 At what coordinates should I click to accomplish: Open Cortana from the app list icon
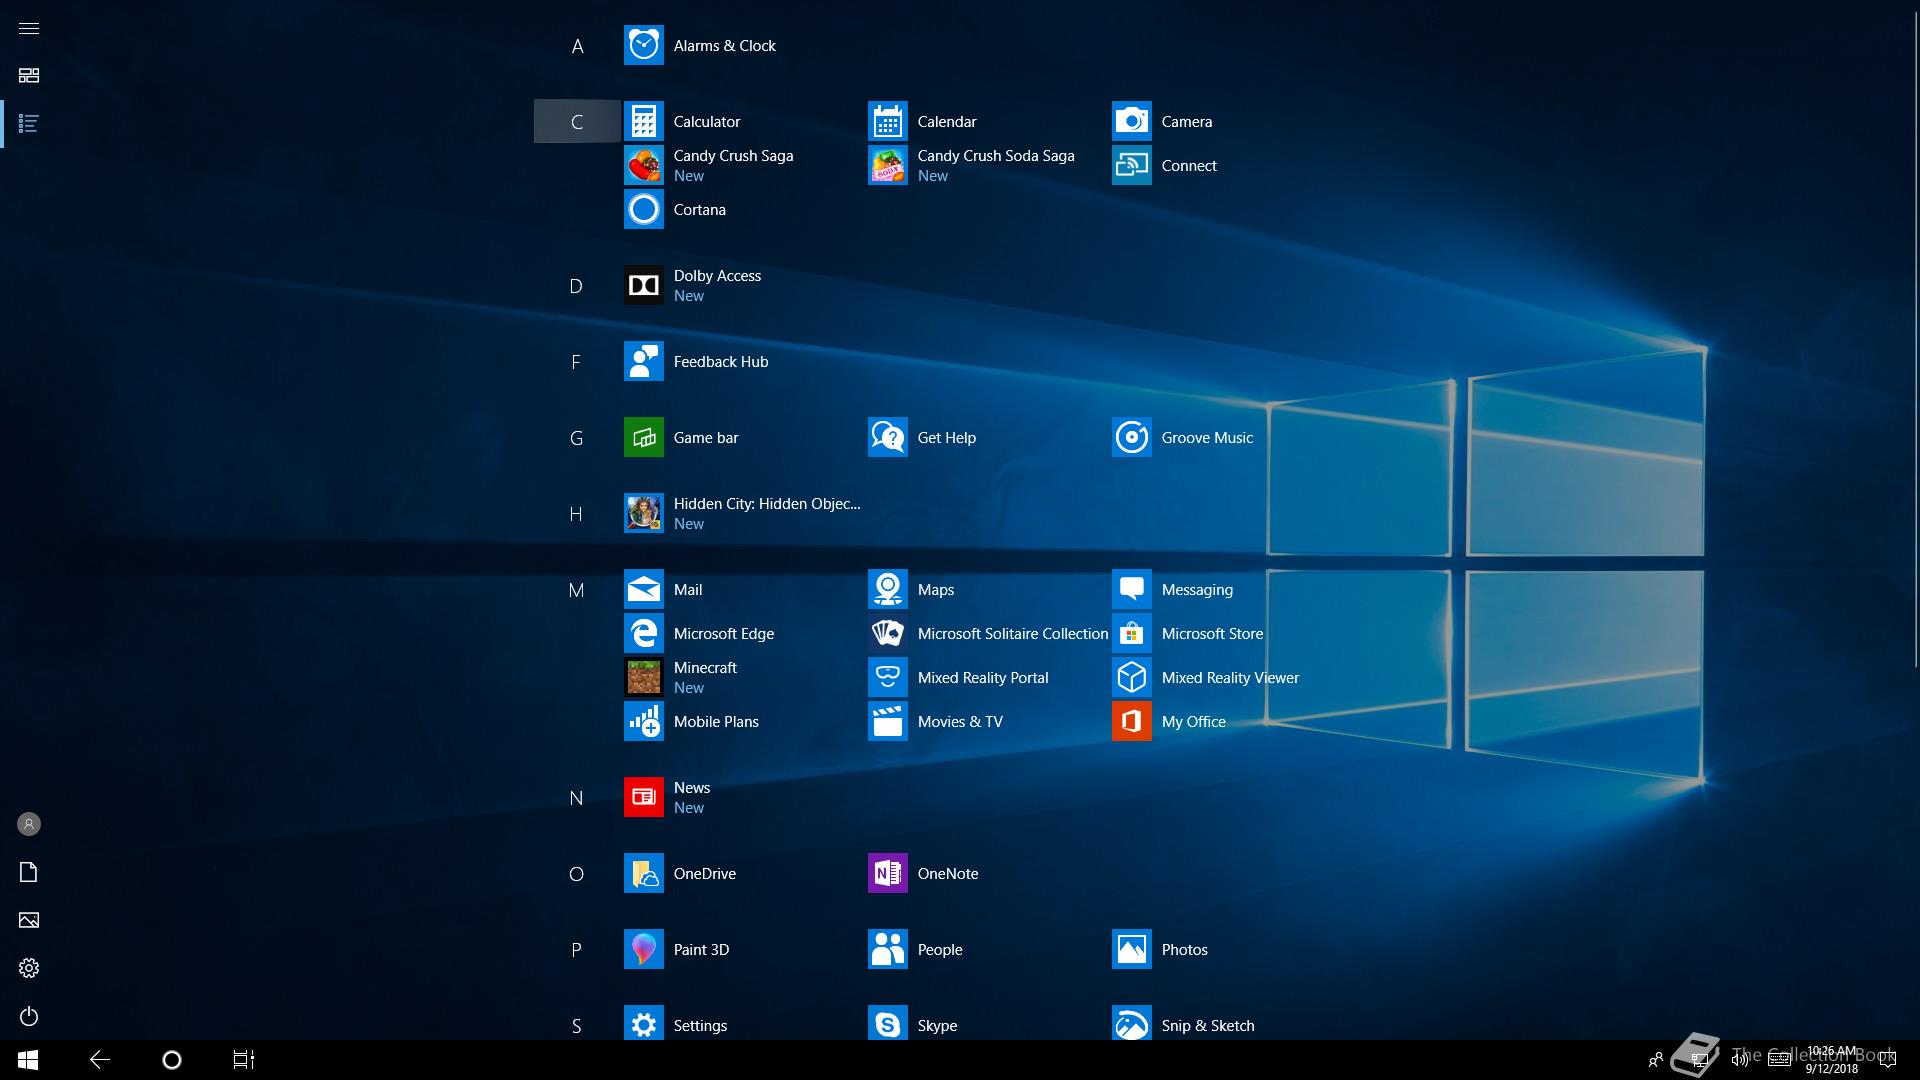(x=643, y=209)
